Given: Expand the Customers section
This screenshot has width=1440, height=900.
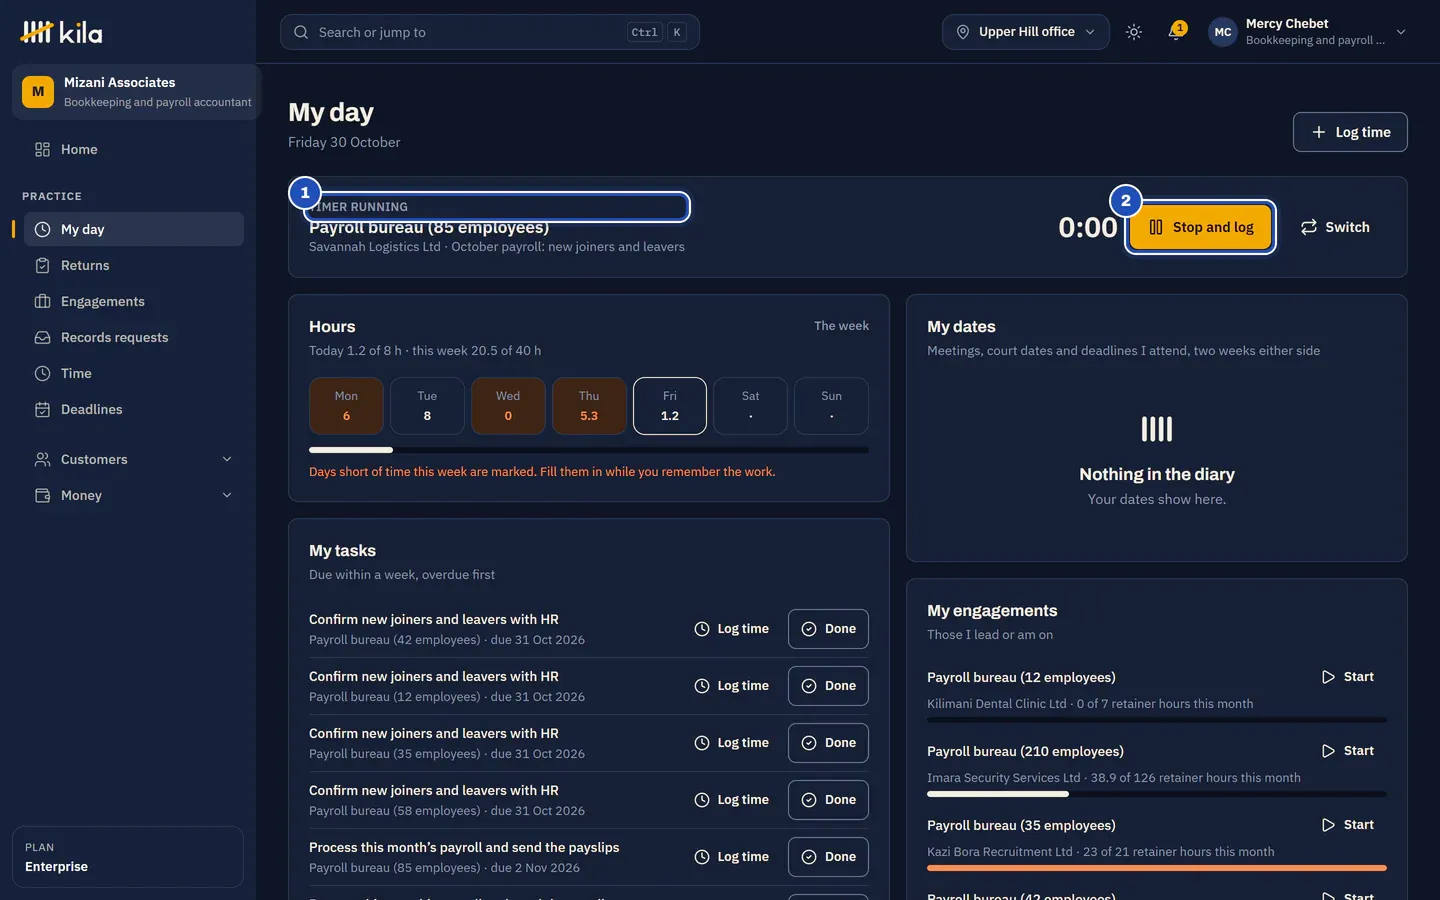Looking at the screenshot, I should [x=134, y=459].
